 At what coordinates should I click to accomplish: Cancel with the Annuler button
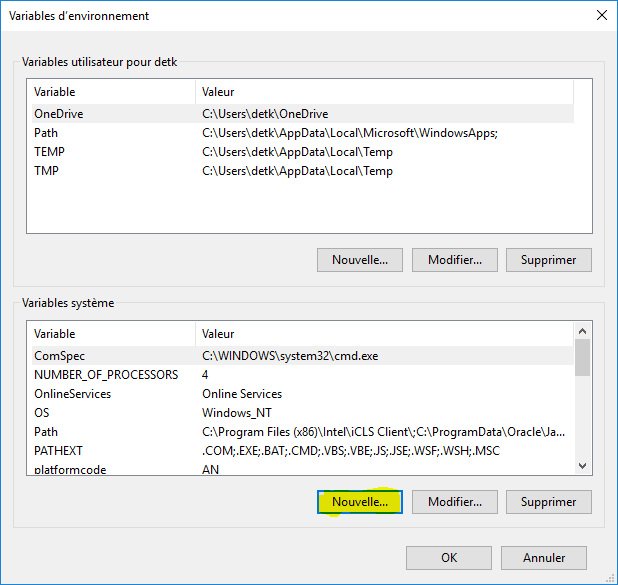[545, 558]
